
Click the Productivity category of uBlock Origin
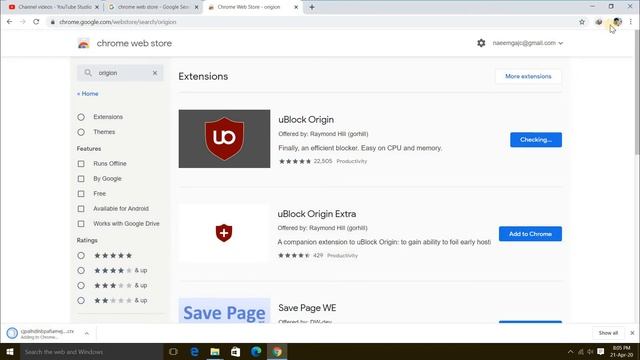pos(351,161)
